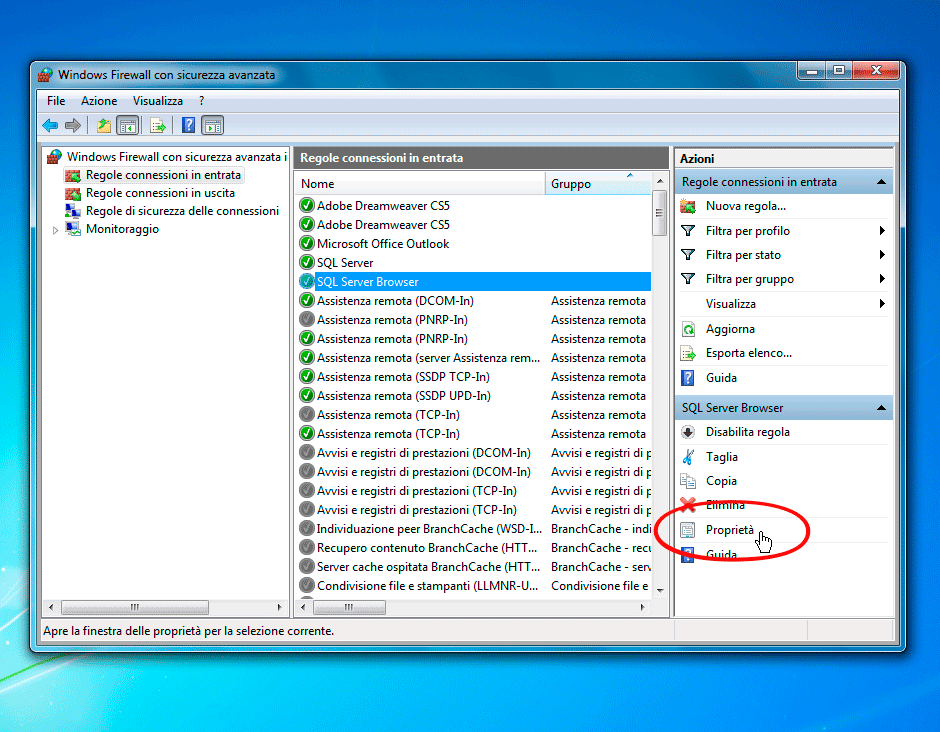Click the Filtra per profilo funnel icon
The image size is (940, 732).
tap(688, 231)
